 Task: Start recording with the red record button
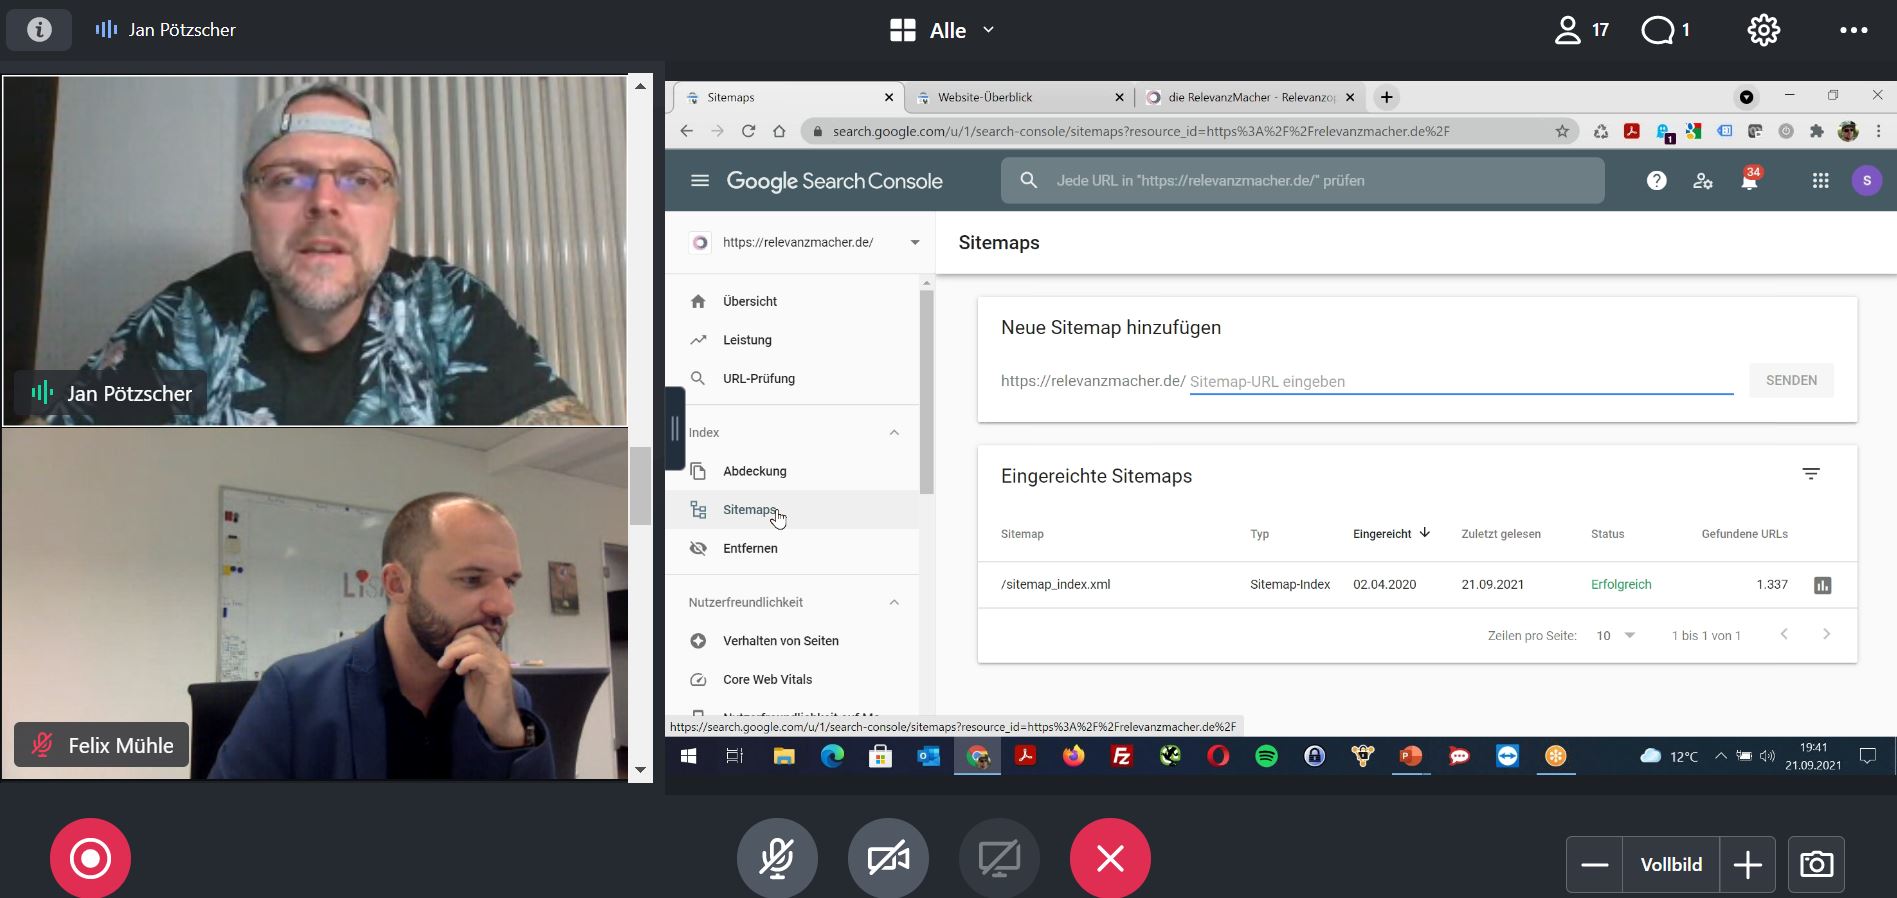point(90,858)
